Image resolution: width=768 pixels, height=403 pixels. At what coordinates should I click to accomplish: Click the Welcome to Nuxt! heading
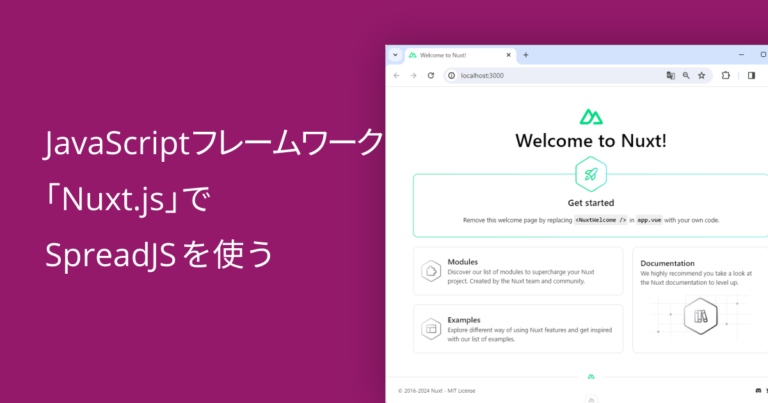pos(591,141)
